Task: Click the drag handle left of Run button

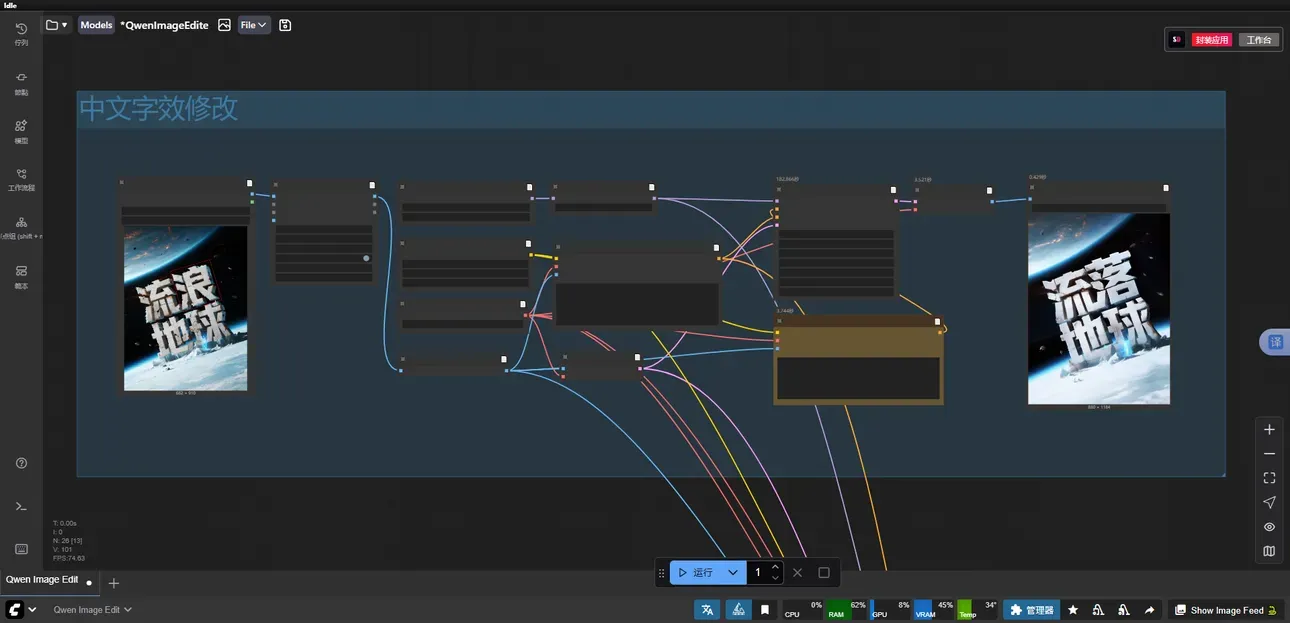Action: pos(661,573)
